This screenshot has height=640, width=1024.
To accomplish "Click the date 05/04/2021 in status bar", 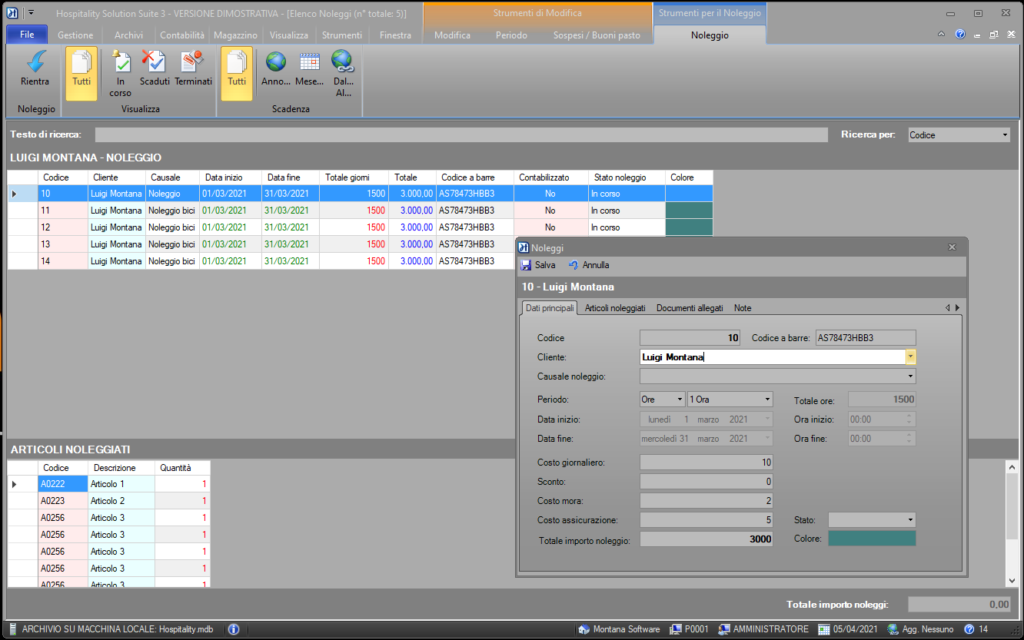I will tap(848, 630).
